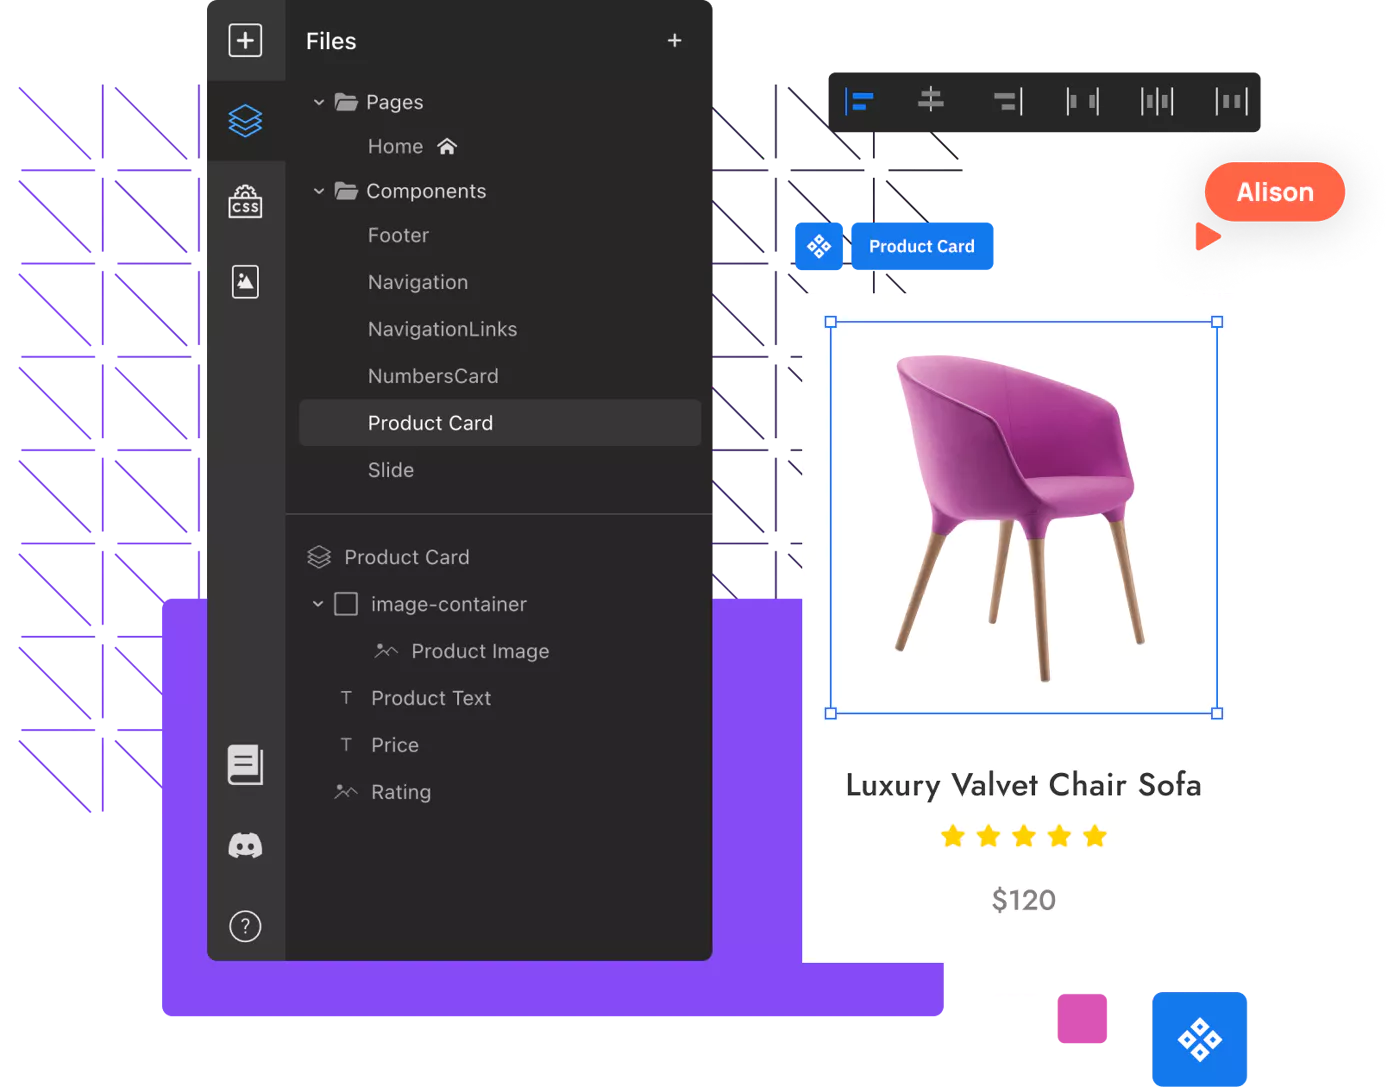This screenshot has height=1087, width=1400.
Task: Open the Discord community icon
Action: click(x=245, y=846)
